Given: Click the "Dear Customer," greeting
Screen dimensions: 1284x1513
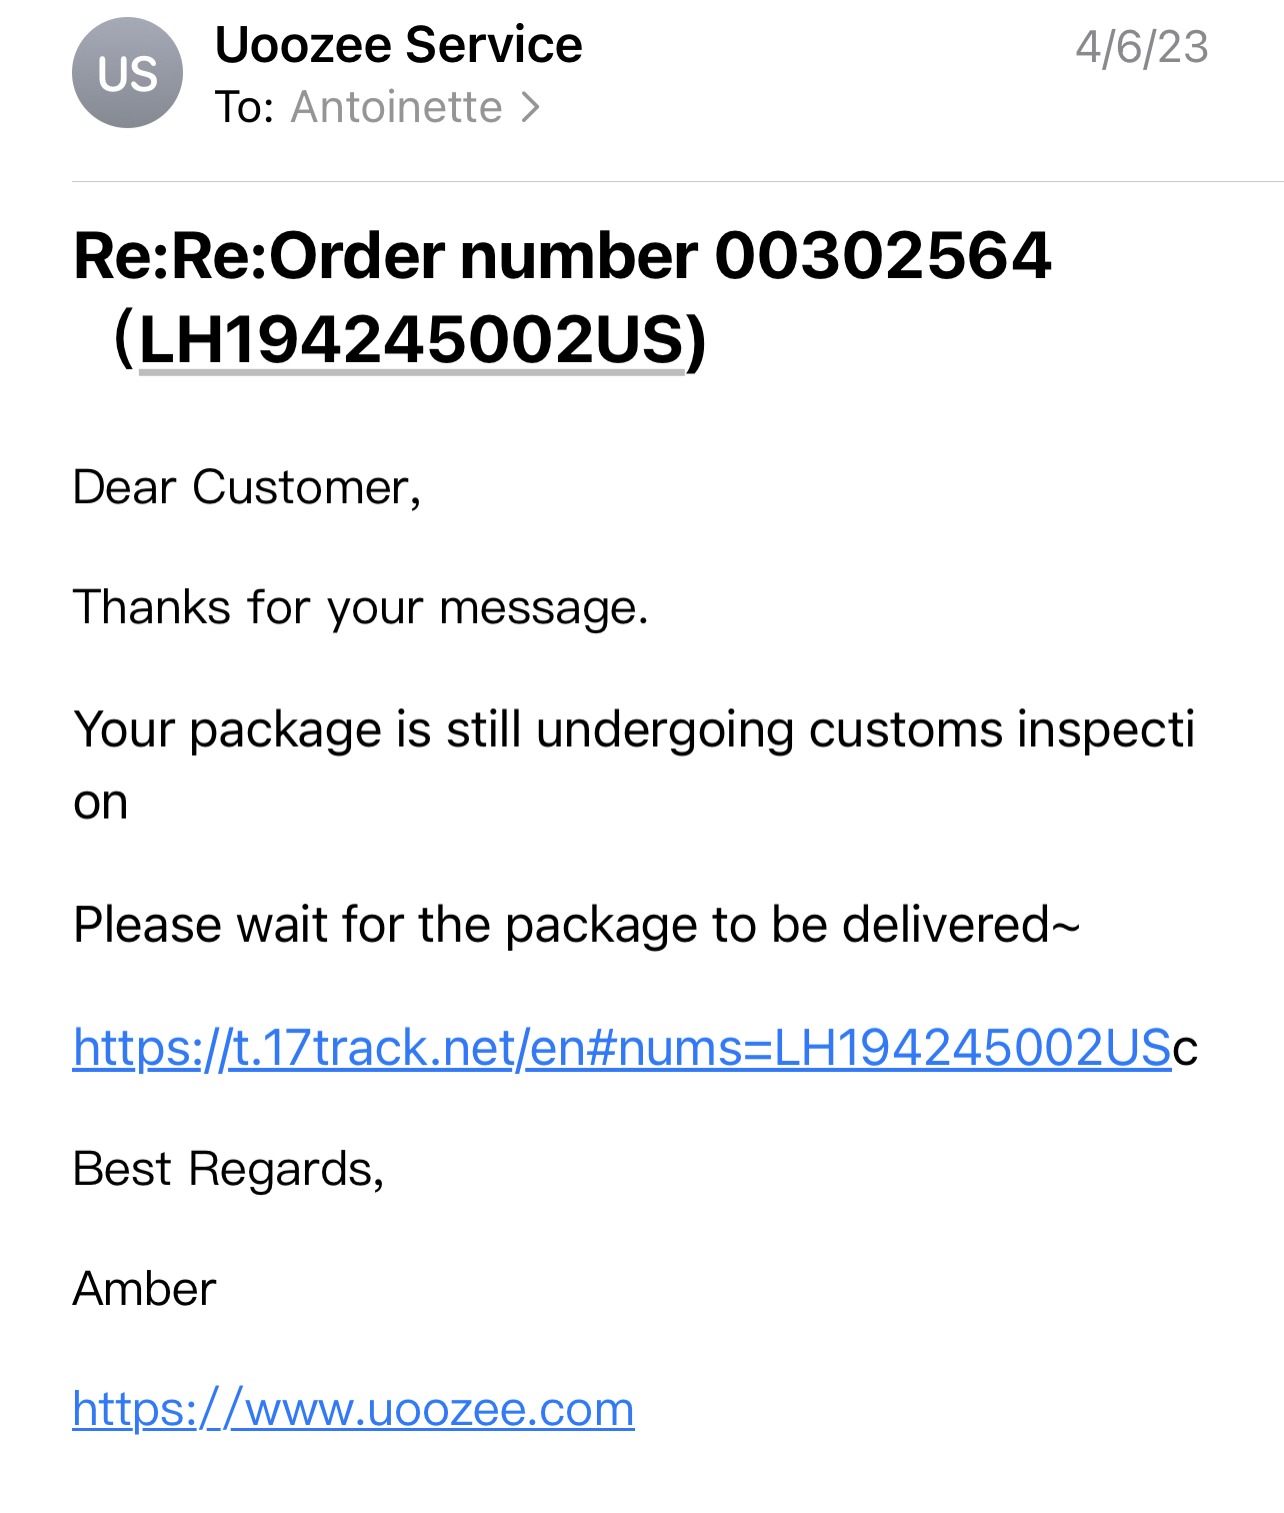Looking at the screenshot, I should pos(247,488).
